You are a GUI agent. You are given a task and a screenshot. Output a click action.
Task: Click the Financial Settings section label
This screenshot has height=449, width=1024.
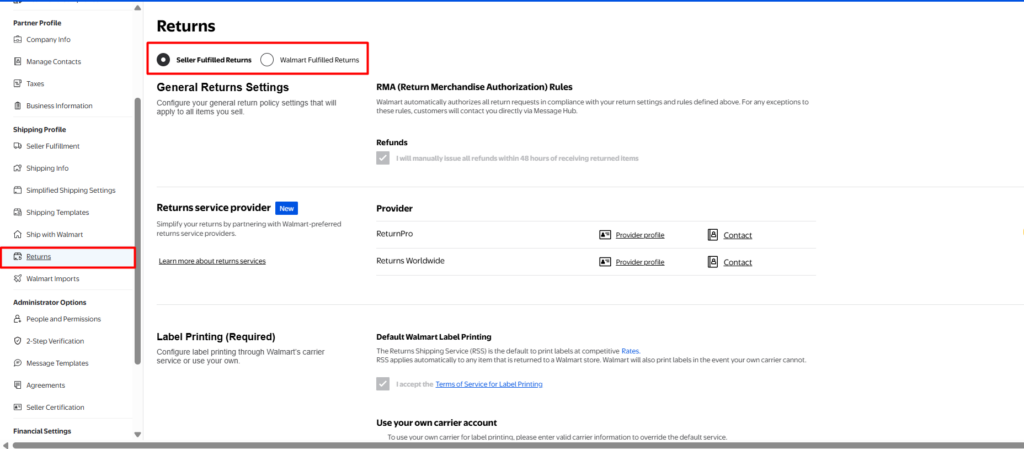pos(42,431)
